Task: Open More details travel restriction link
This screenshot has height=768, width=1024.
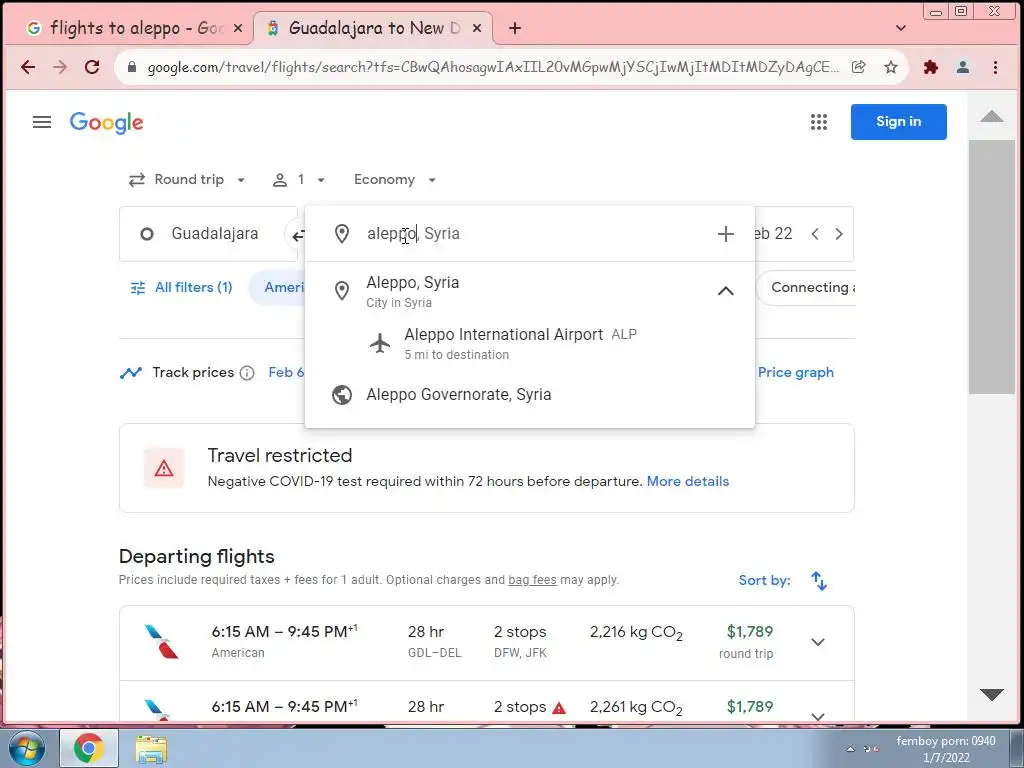Action: tap(688, 481)
